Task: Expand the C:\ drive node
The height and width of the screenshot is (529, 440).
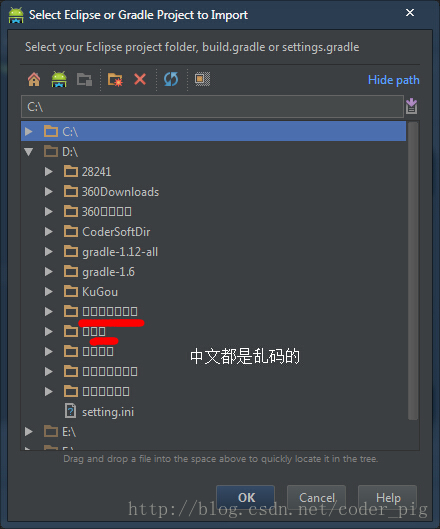Action: (29, 131)
